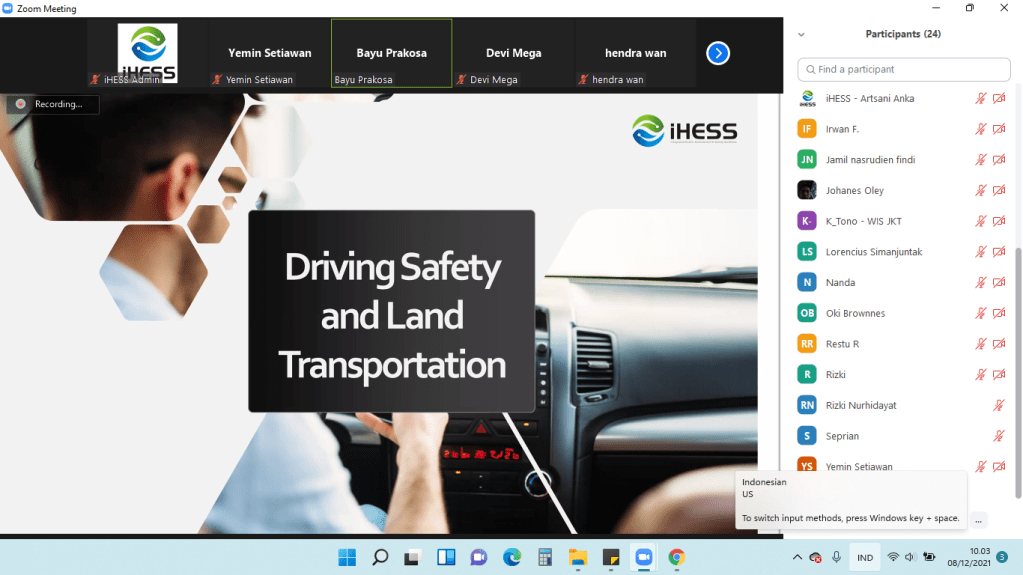Open Zoom from the Windows taskbar
The width and height of the screenshot is (1023, 575).
tap(643, 557)
